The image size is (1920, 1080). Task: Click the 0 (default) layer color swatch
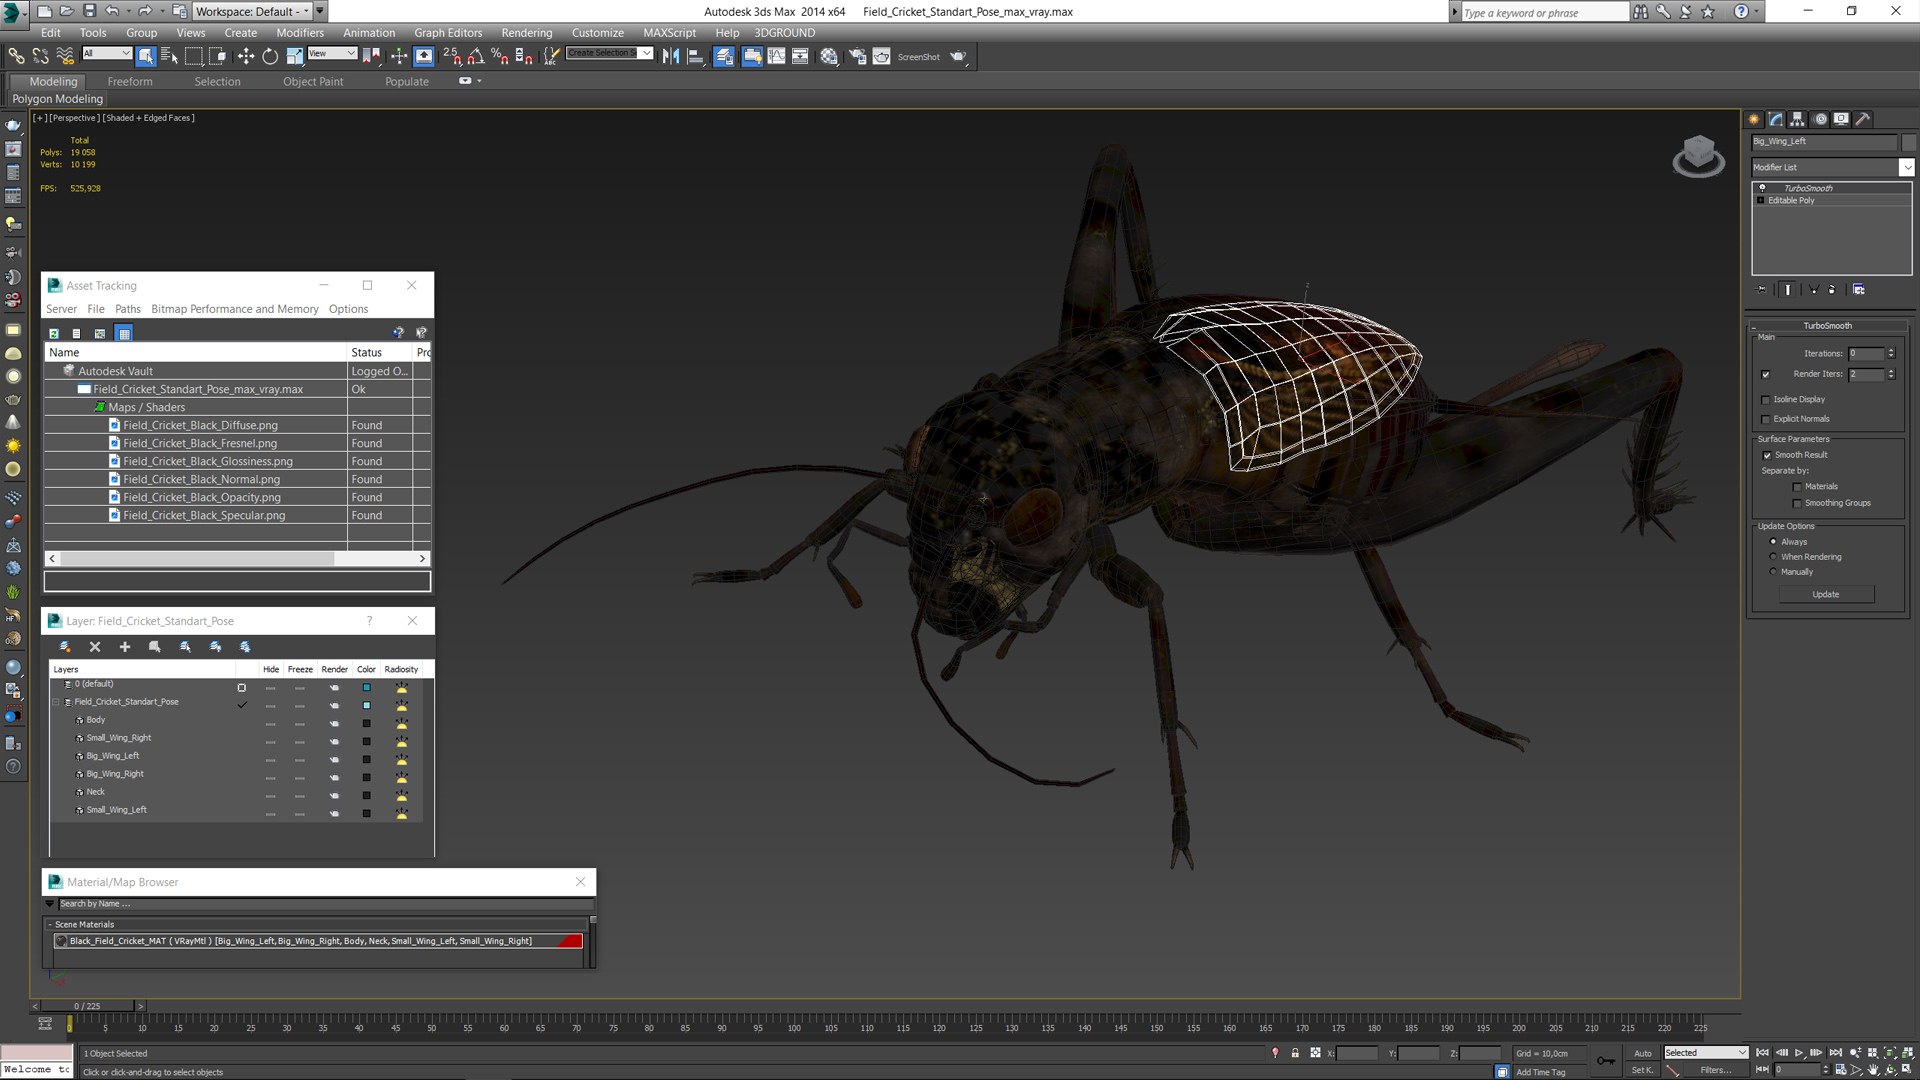coord(366,688)
